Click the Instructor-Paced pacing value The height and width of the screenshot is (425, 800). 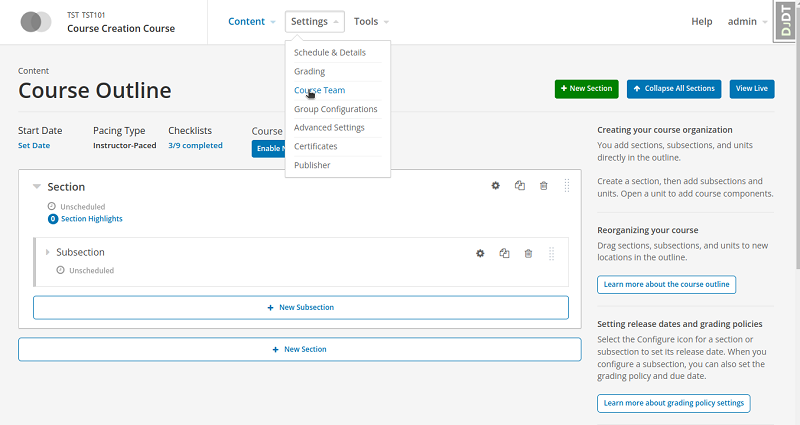[124, 145]
